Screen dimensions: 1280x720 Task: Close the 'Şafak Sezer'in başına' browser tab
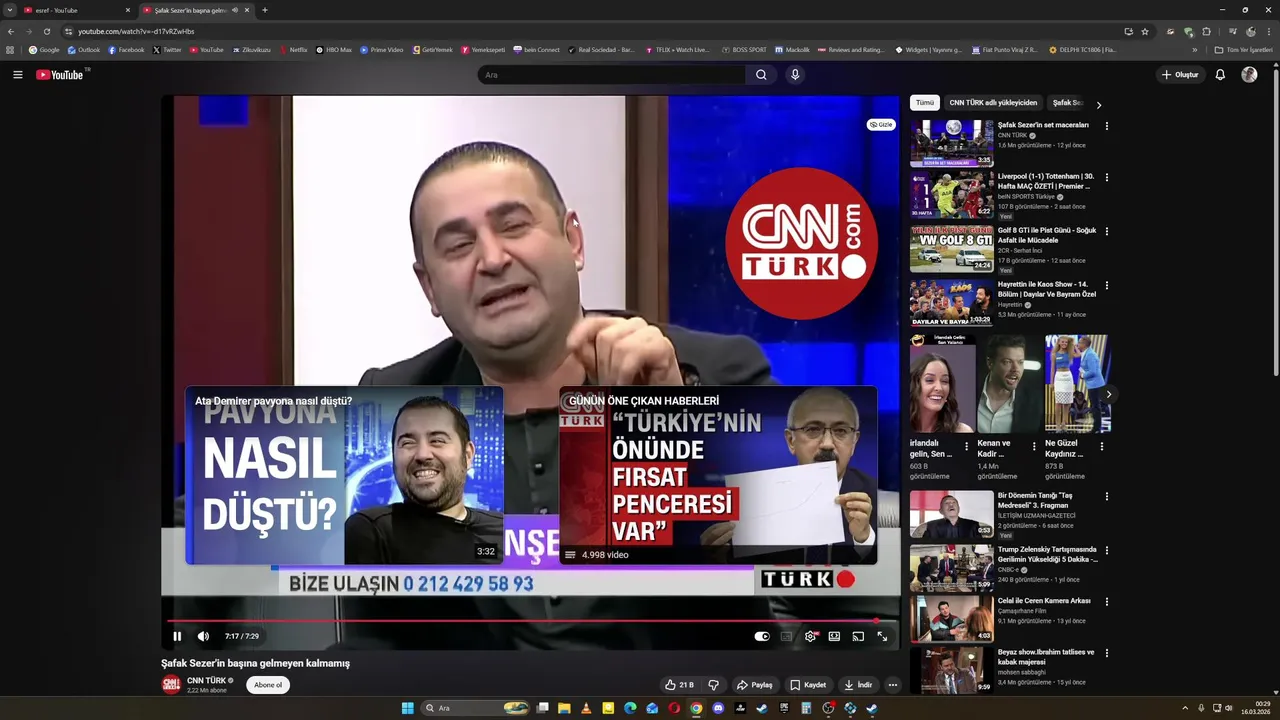(247, 10)
